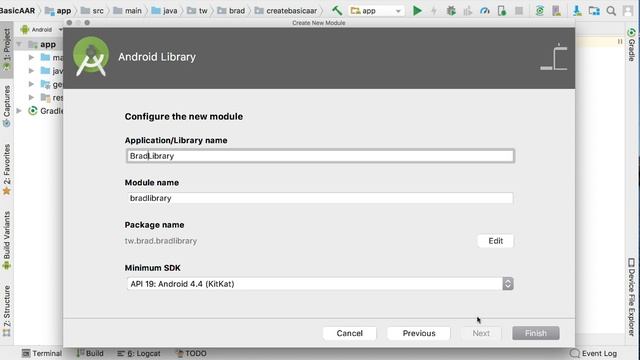Open the 1: Project tool window tab
Image resolution: width=640 pixels, height=360 pixels.
tap(7, 49)
